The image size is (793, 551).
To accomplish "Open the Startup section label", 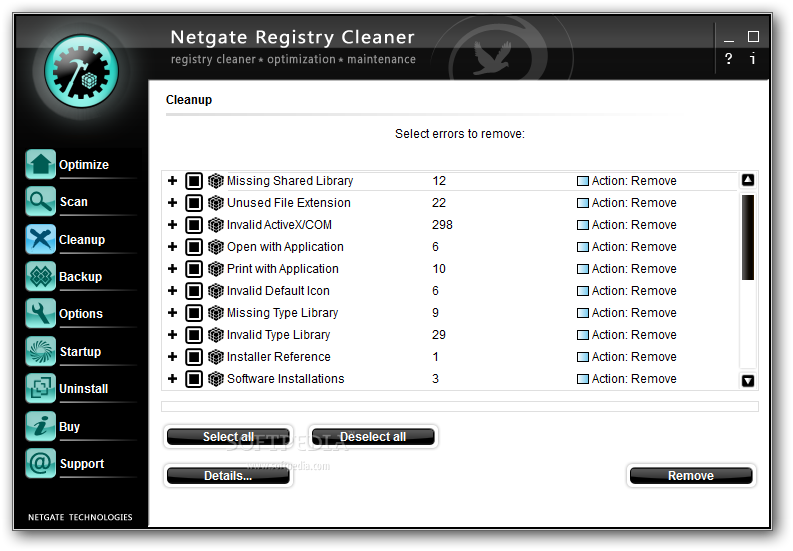I will (80, 352).
